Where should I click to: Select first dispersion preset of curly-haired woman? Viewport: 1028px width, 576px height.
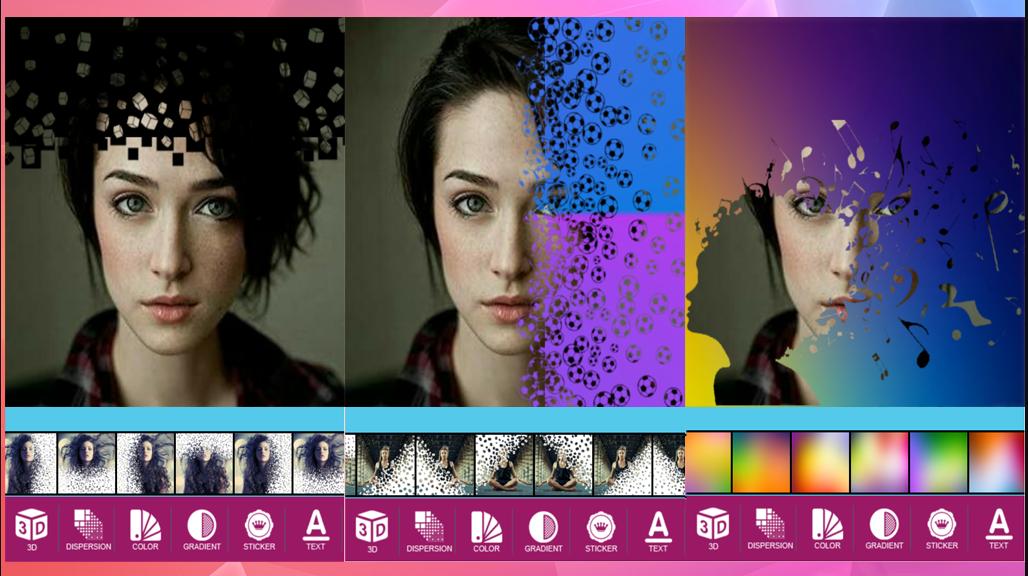point(28,463)
